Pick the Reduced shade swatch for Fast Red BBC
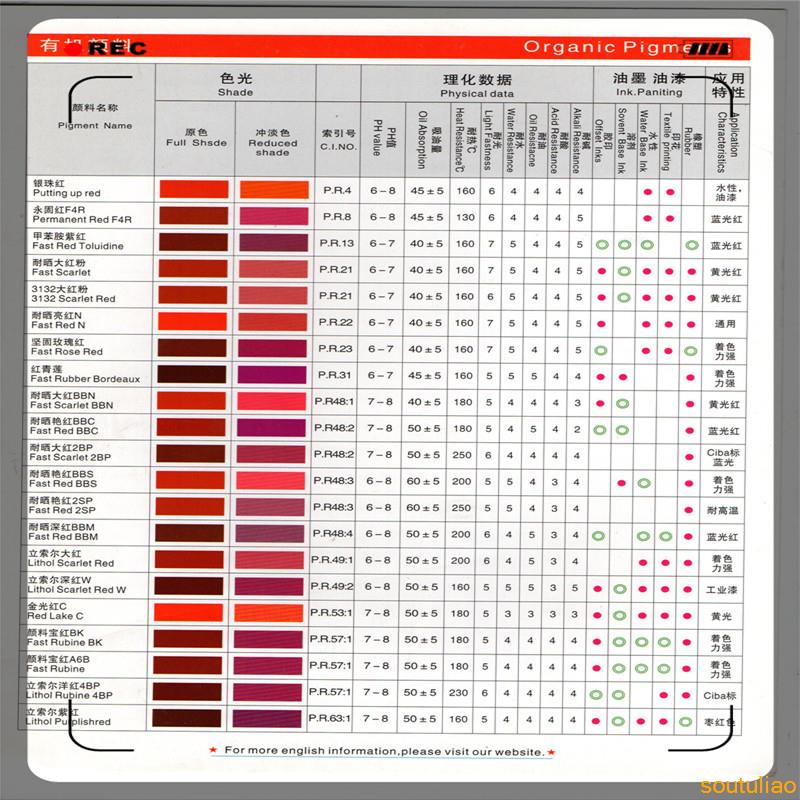This screenshot has height=800, width=800. [x=271, y=428]
